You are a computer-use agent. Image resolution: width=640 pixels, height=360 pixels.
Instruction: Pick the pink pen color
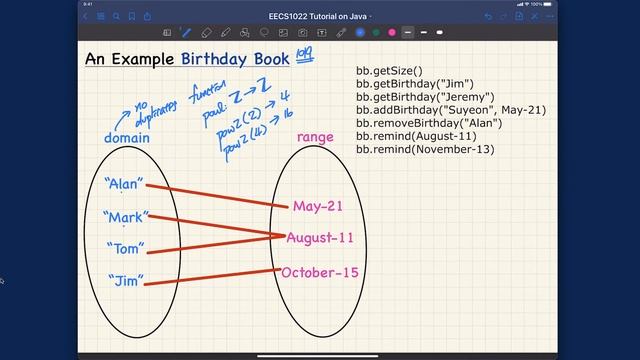point(392,32)
